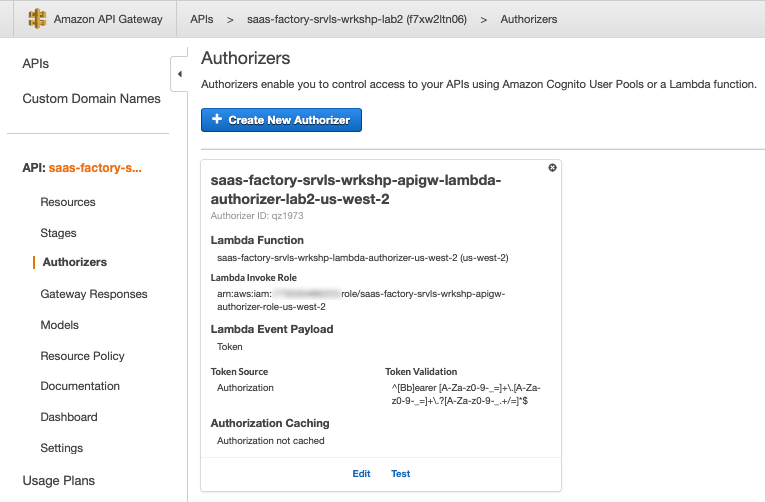This screenshot has height=502, width=765.
Task: Click the Token Validation label
Action: [x=421, y=372]
